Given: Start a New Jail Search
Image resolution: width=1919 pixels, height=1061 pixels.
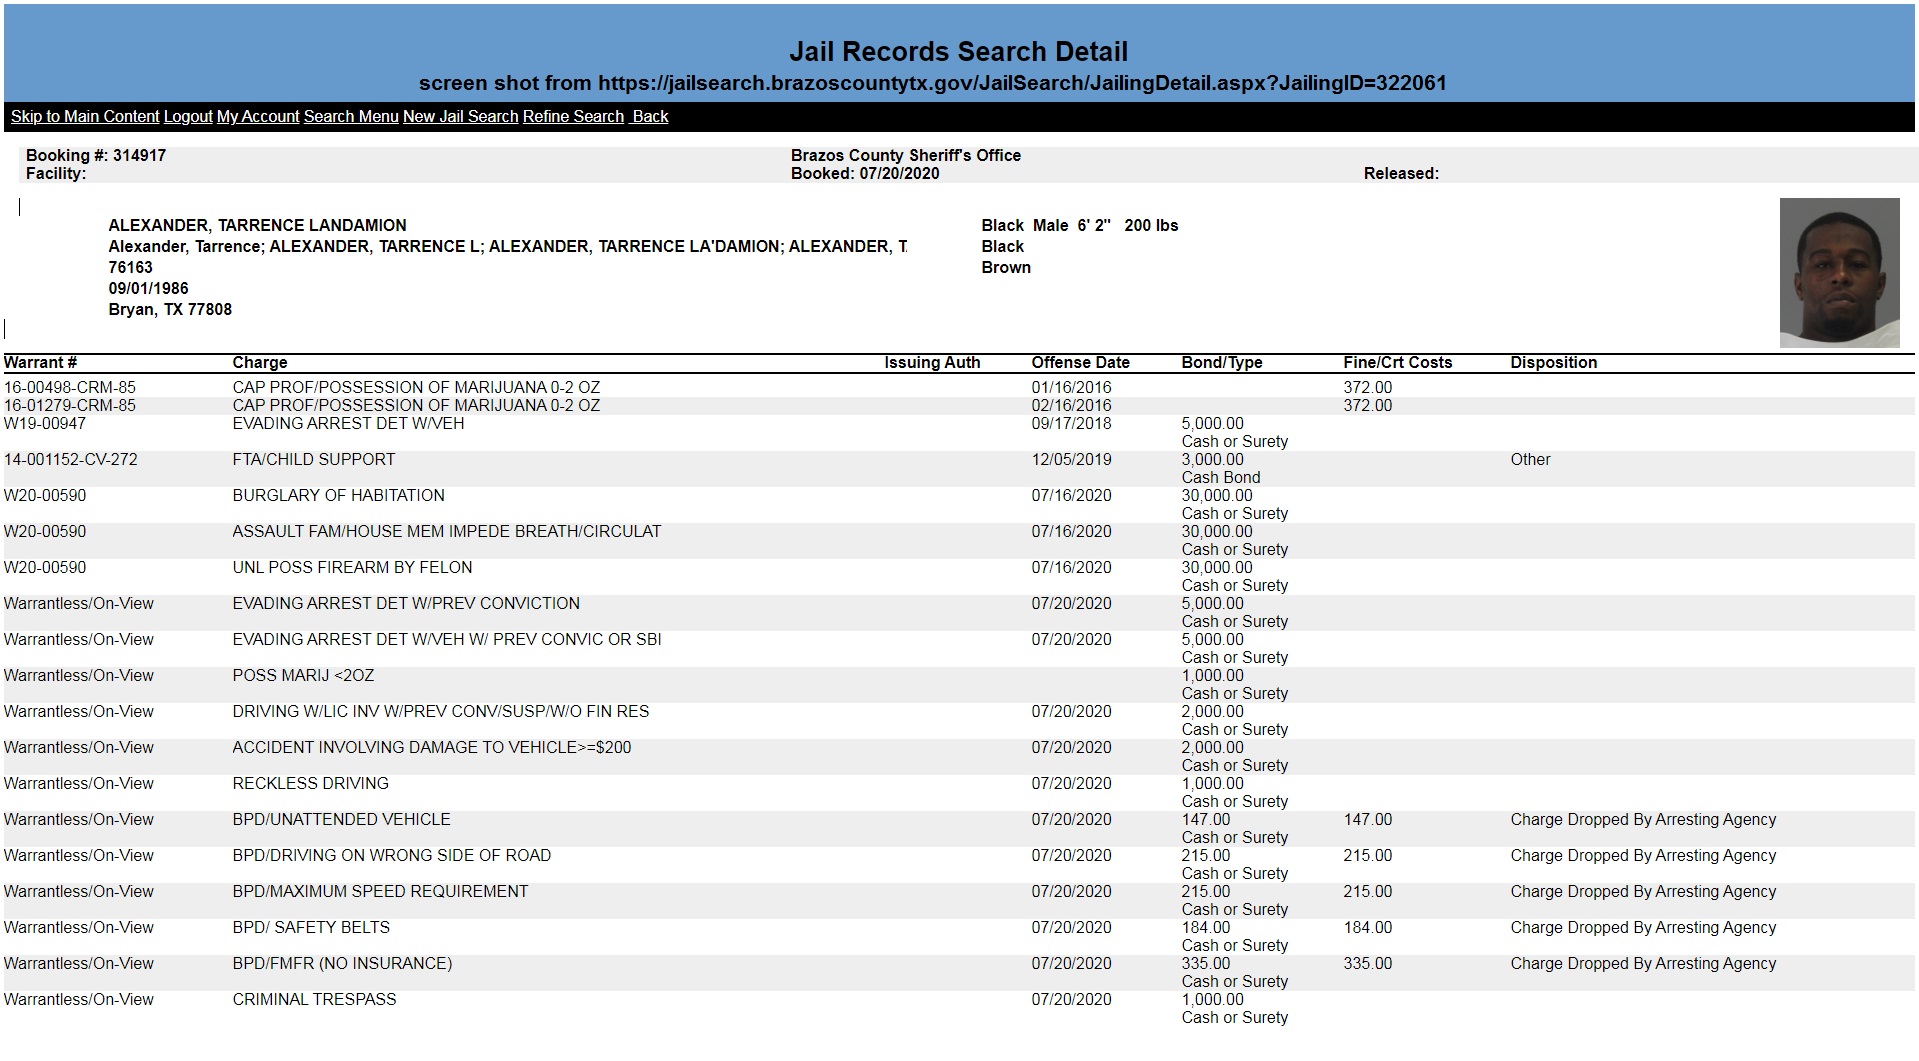Looking at the screenshot, I should click(x=460, y=116).
